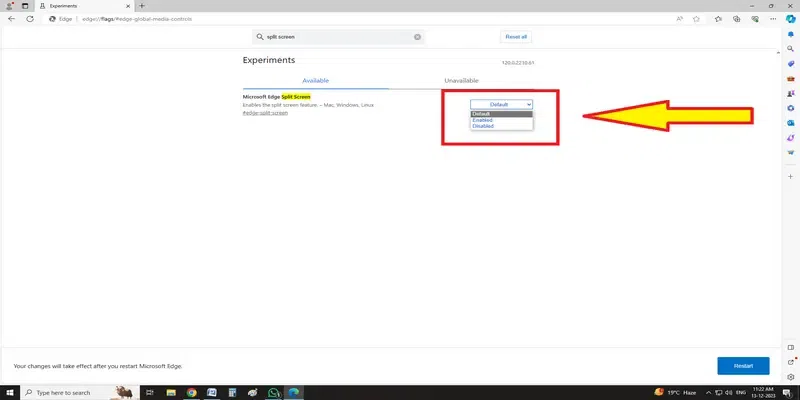Choose Enabled in the dropdown list
The image size is (800, 400).
pyautogui.click(x=501, y=120)
